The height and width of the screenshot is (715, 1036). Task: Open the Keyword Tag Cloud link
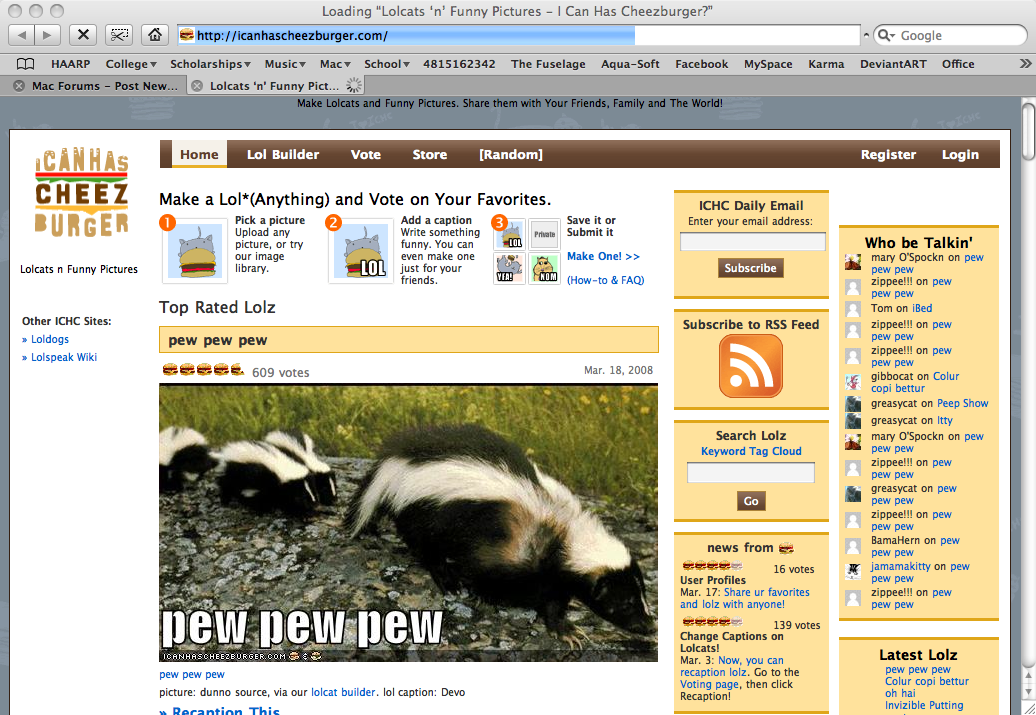[x=751, y=451]
